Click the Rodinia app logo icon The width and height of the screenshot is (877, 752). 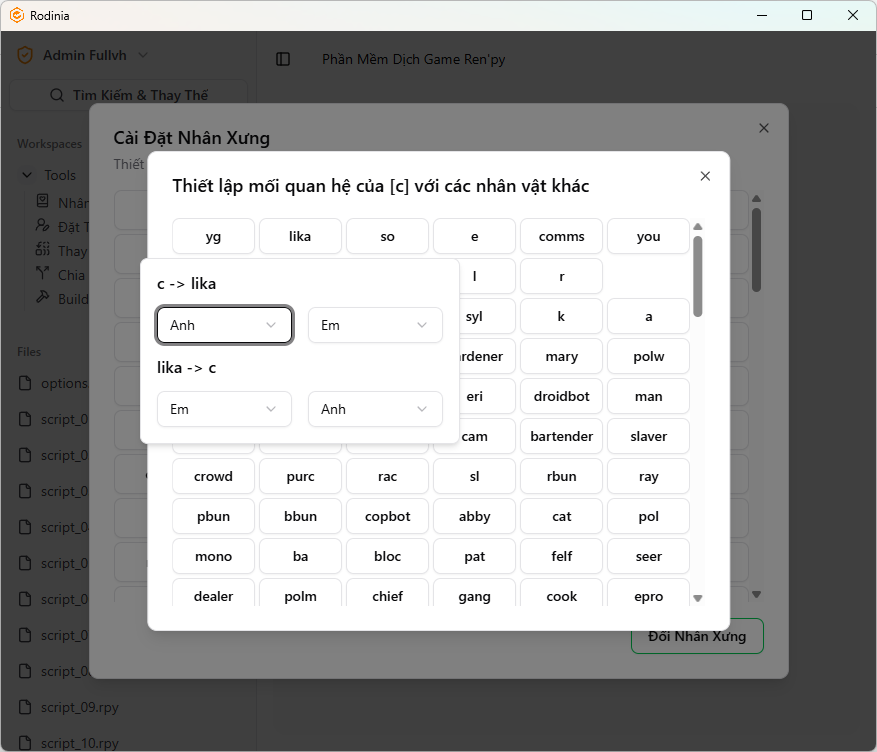coord(17,15)
